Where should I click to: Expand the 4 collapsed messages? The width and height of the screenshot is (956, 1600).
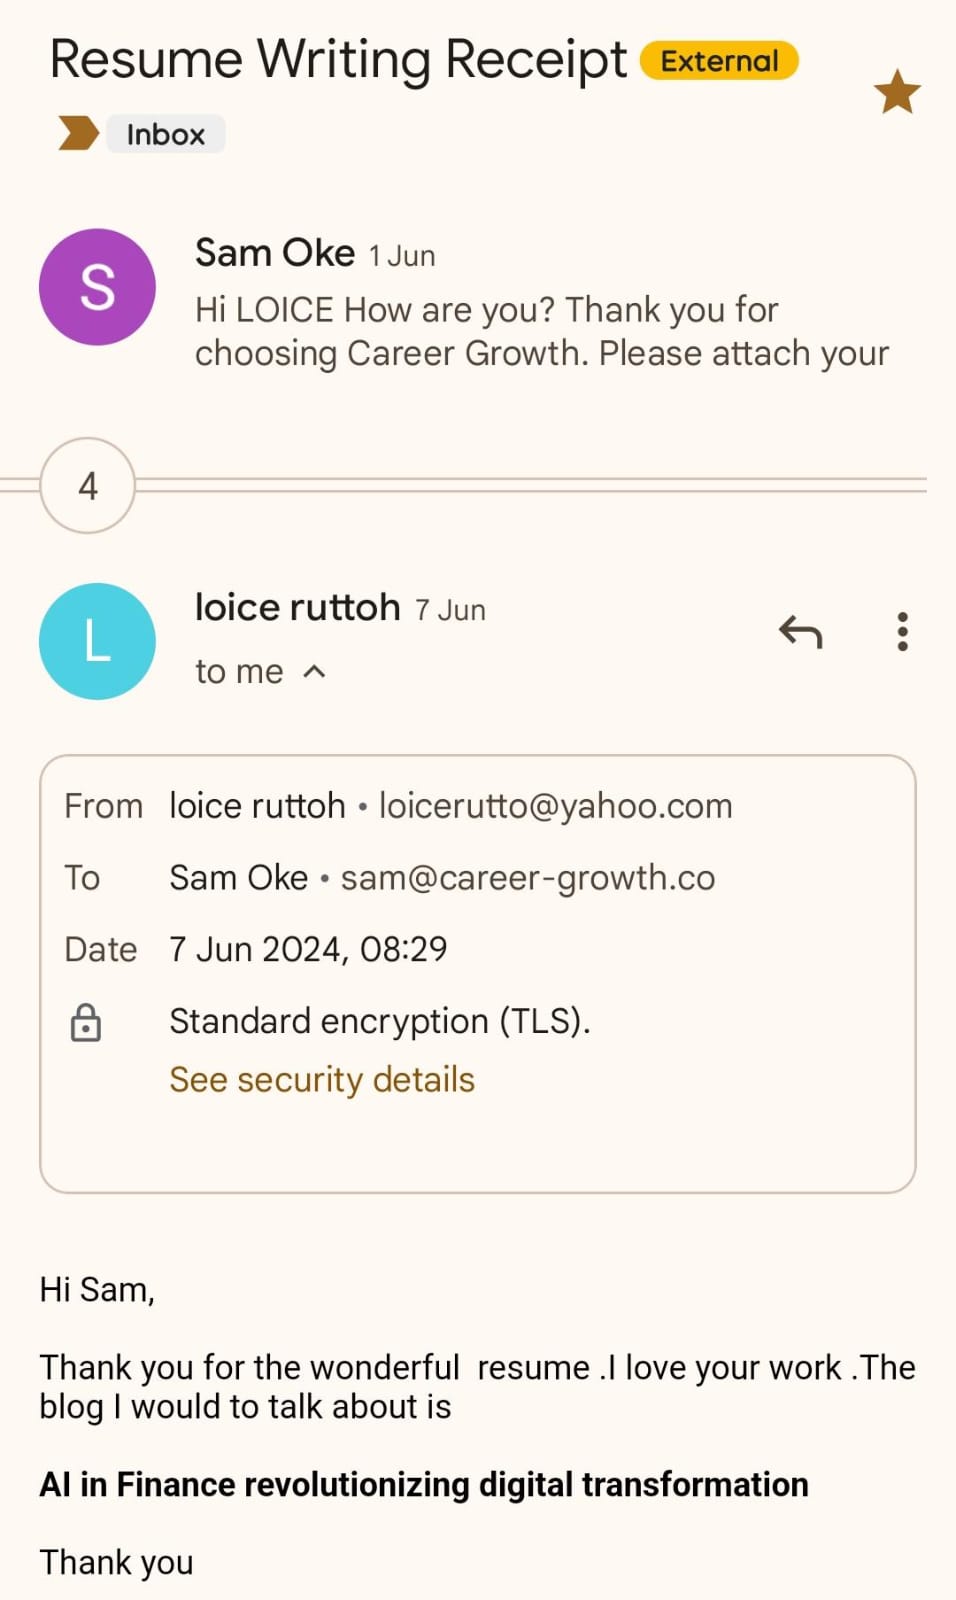click(88, 486)
